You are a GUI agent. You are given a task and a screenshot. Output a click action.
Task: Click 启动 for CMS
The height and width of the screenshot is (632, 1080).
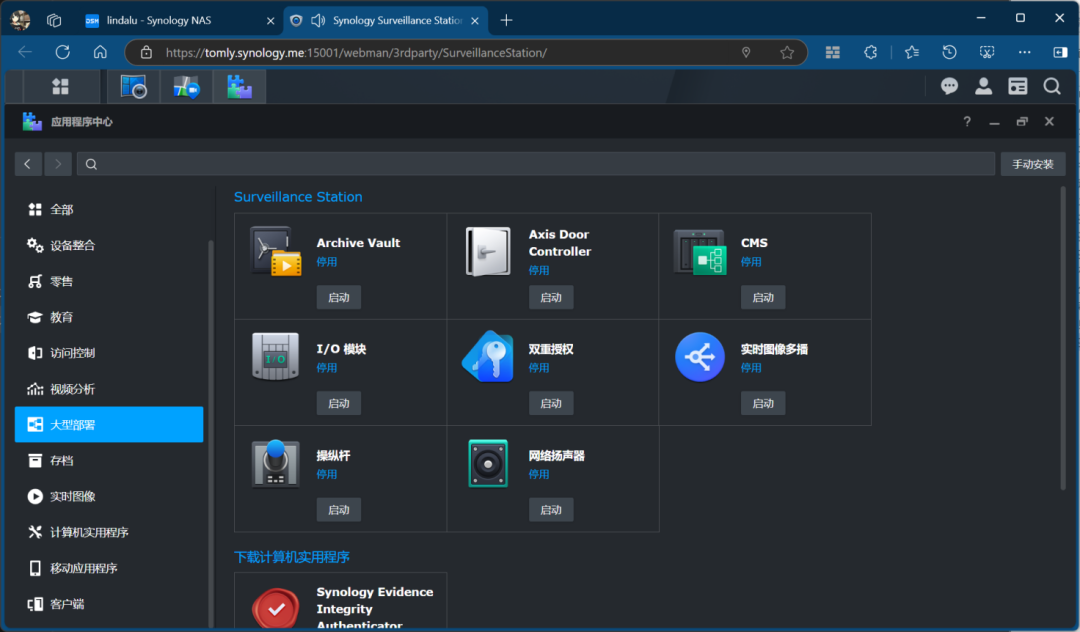click(763, 297)
